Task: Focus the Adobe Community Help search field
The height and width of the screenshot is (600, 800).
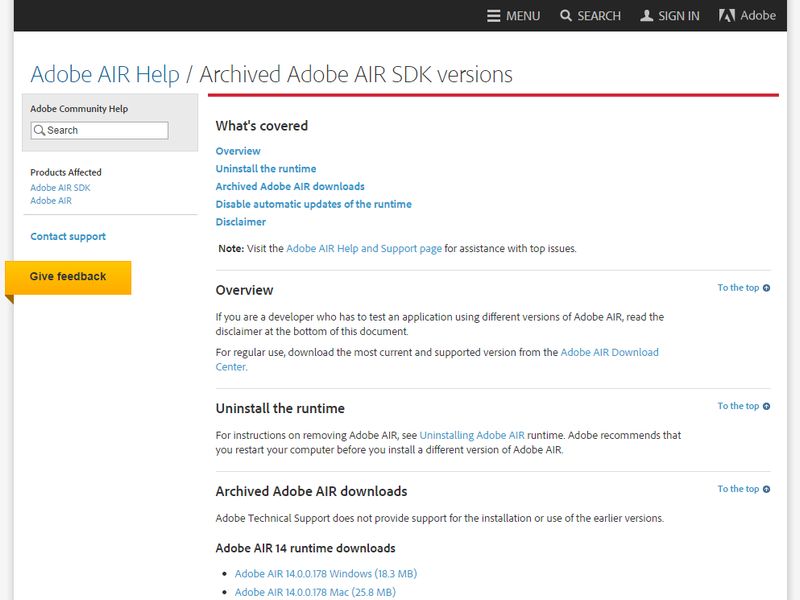Action: click(99, 131)
